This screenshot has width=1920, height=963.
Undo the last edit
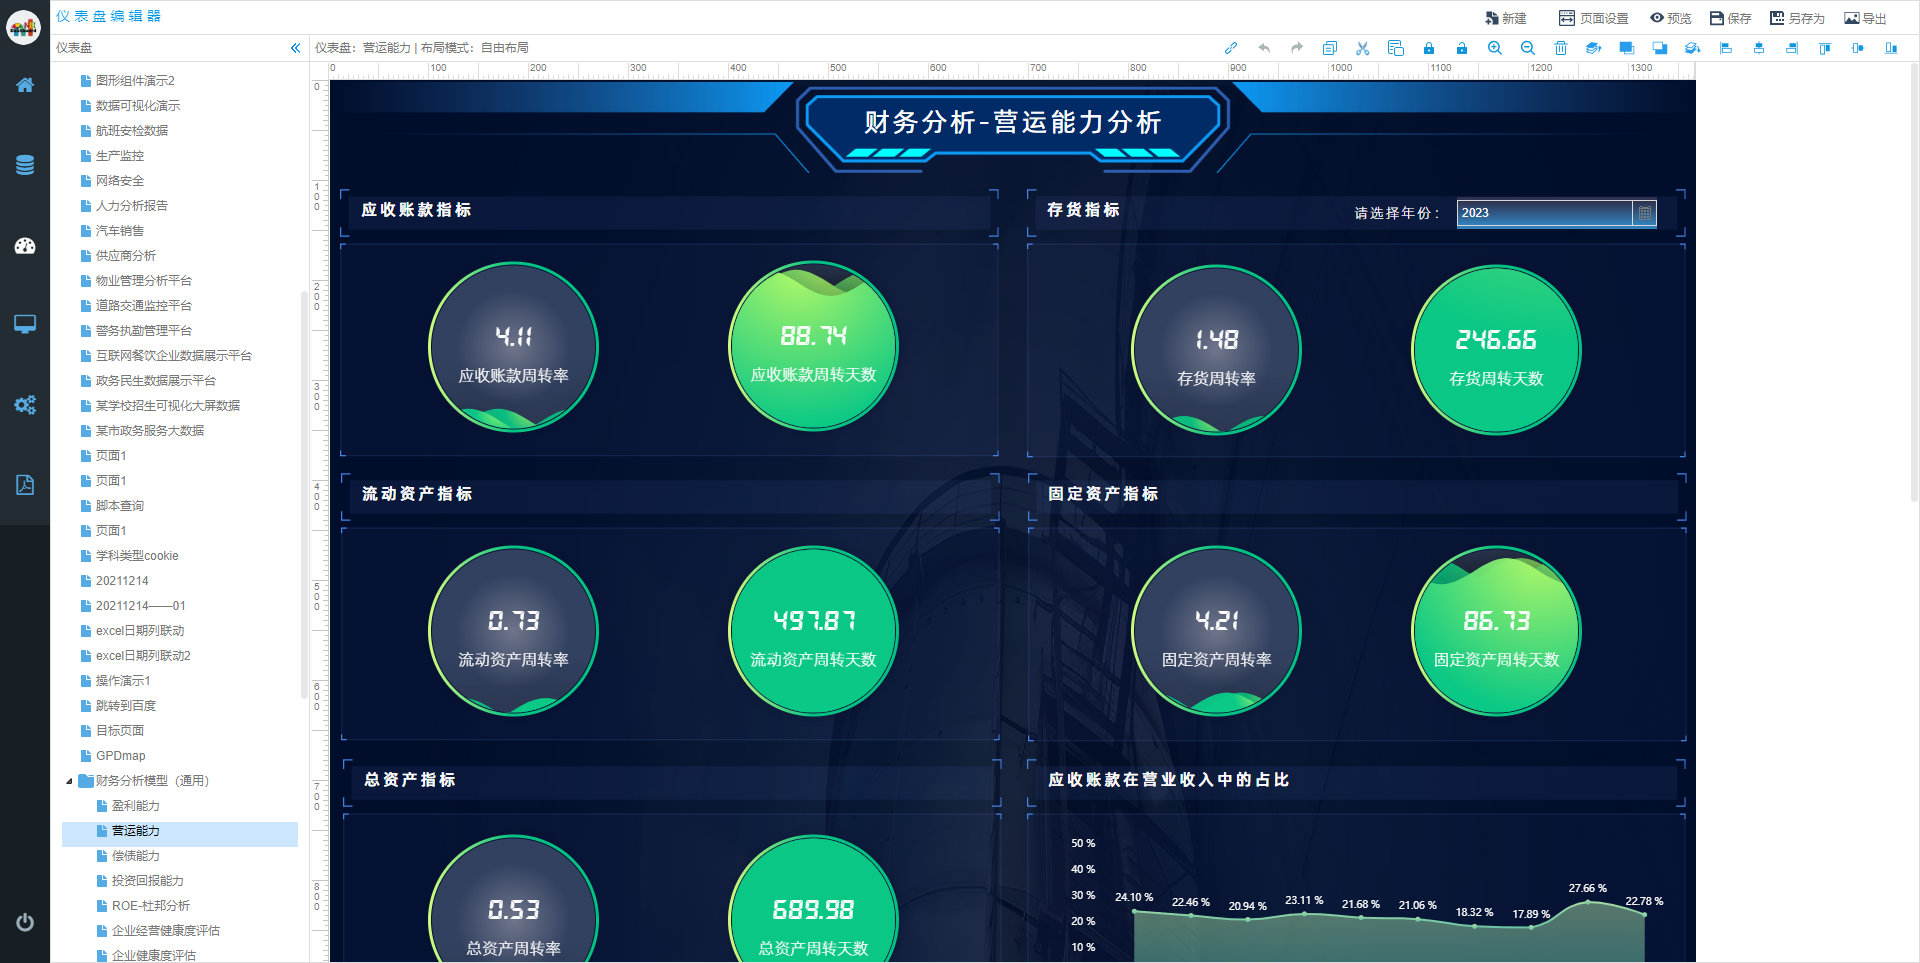1264,48
